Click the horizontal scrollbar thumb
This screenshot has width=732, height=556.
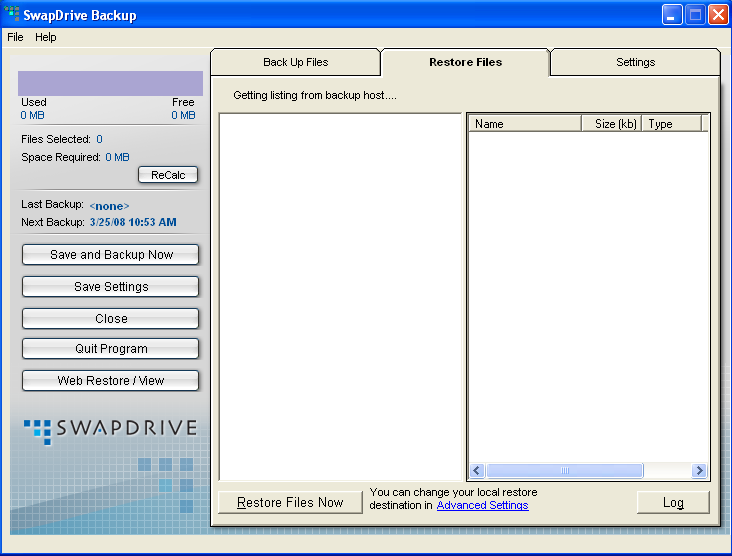point(565,470)
